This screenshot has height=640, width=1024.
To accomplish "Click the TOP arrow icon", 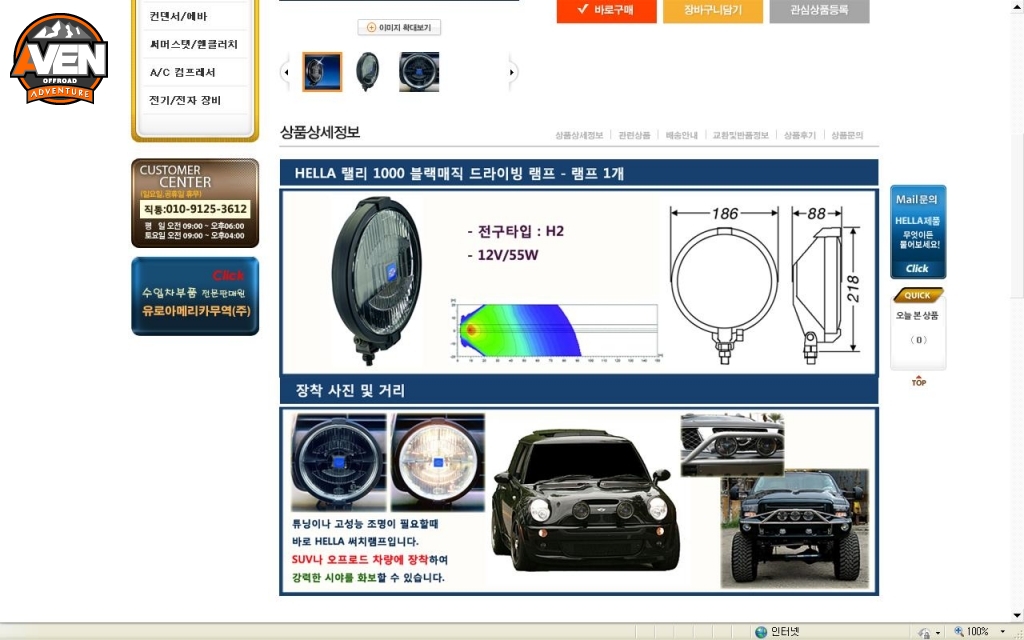I will (x=919, y=381).
